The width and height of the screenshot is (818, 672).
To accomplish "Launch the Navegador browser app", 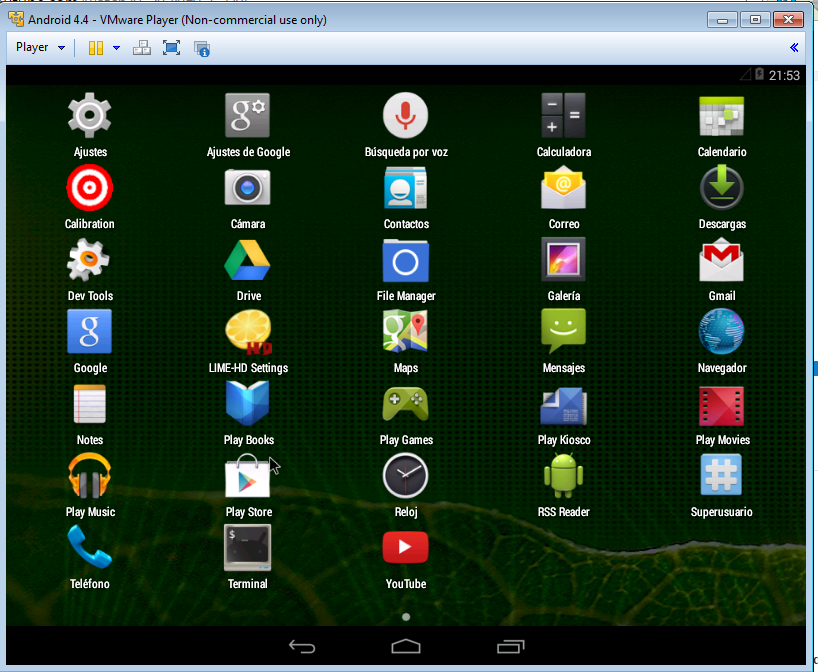I will (721, 332).
